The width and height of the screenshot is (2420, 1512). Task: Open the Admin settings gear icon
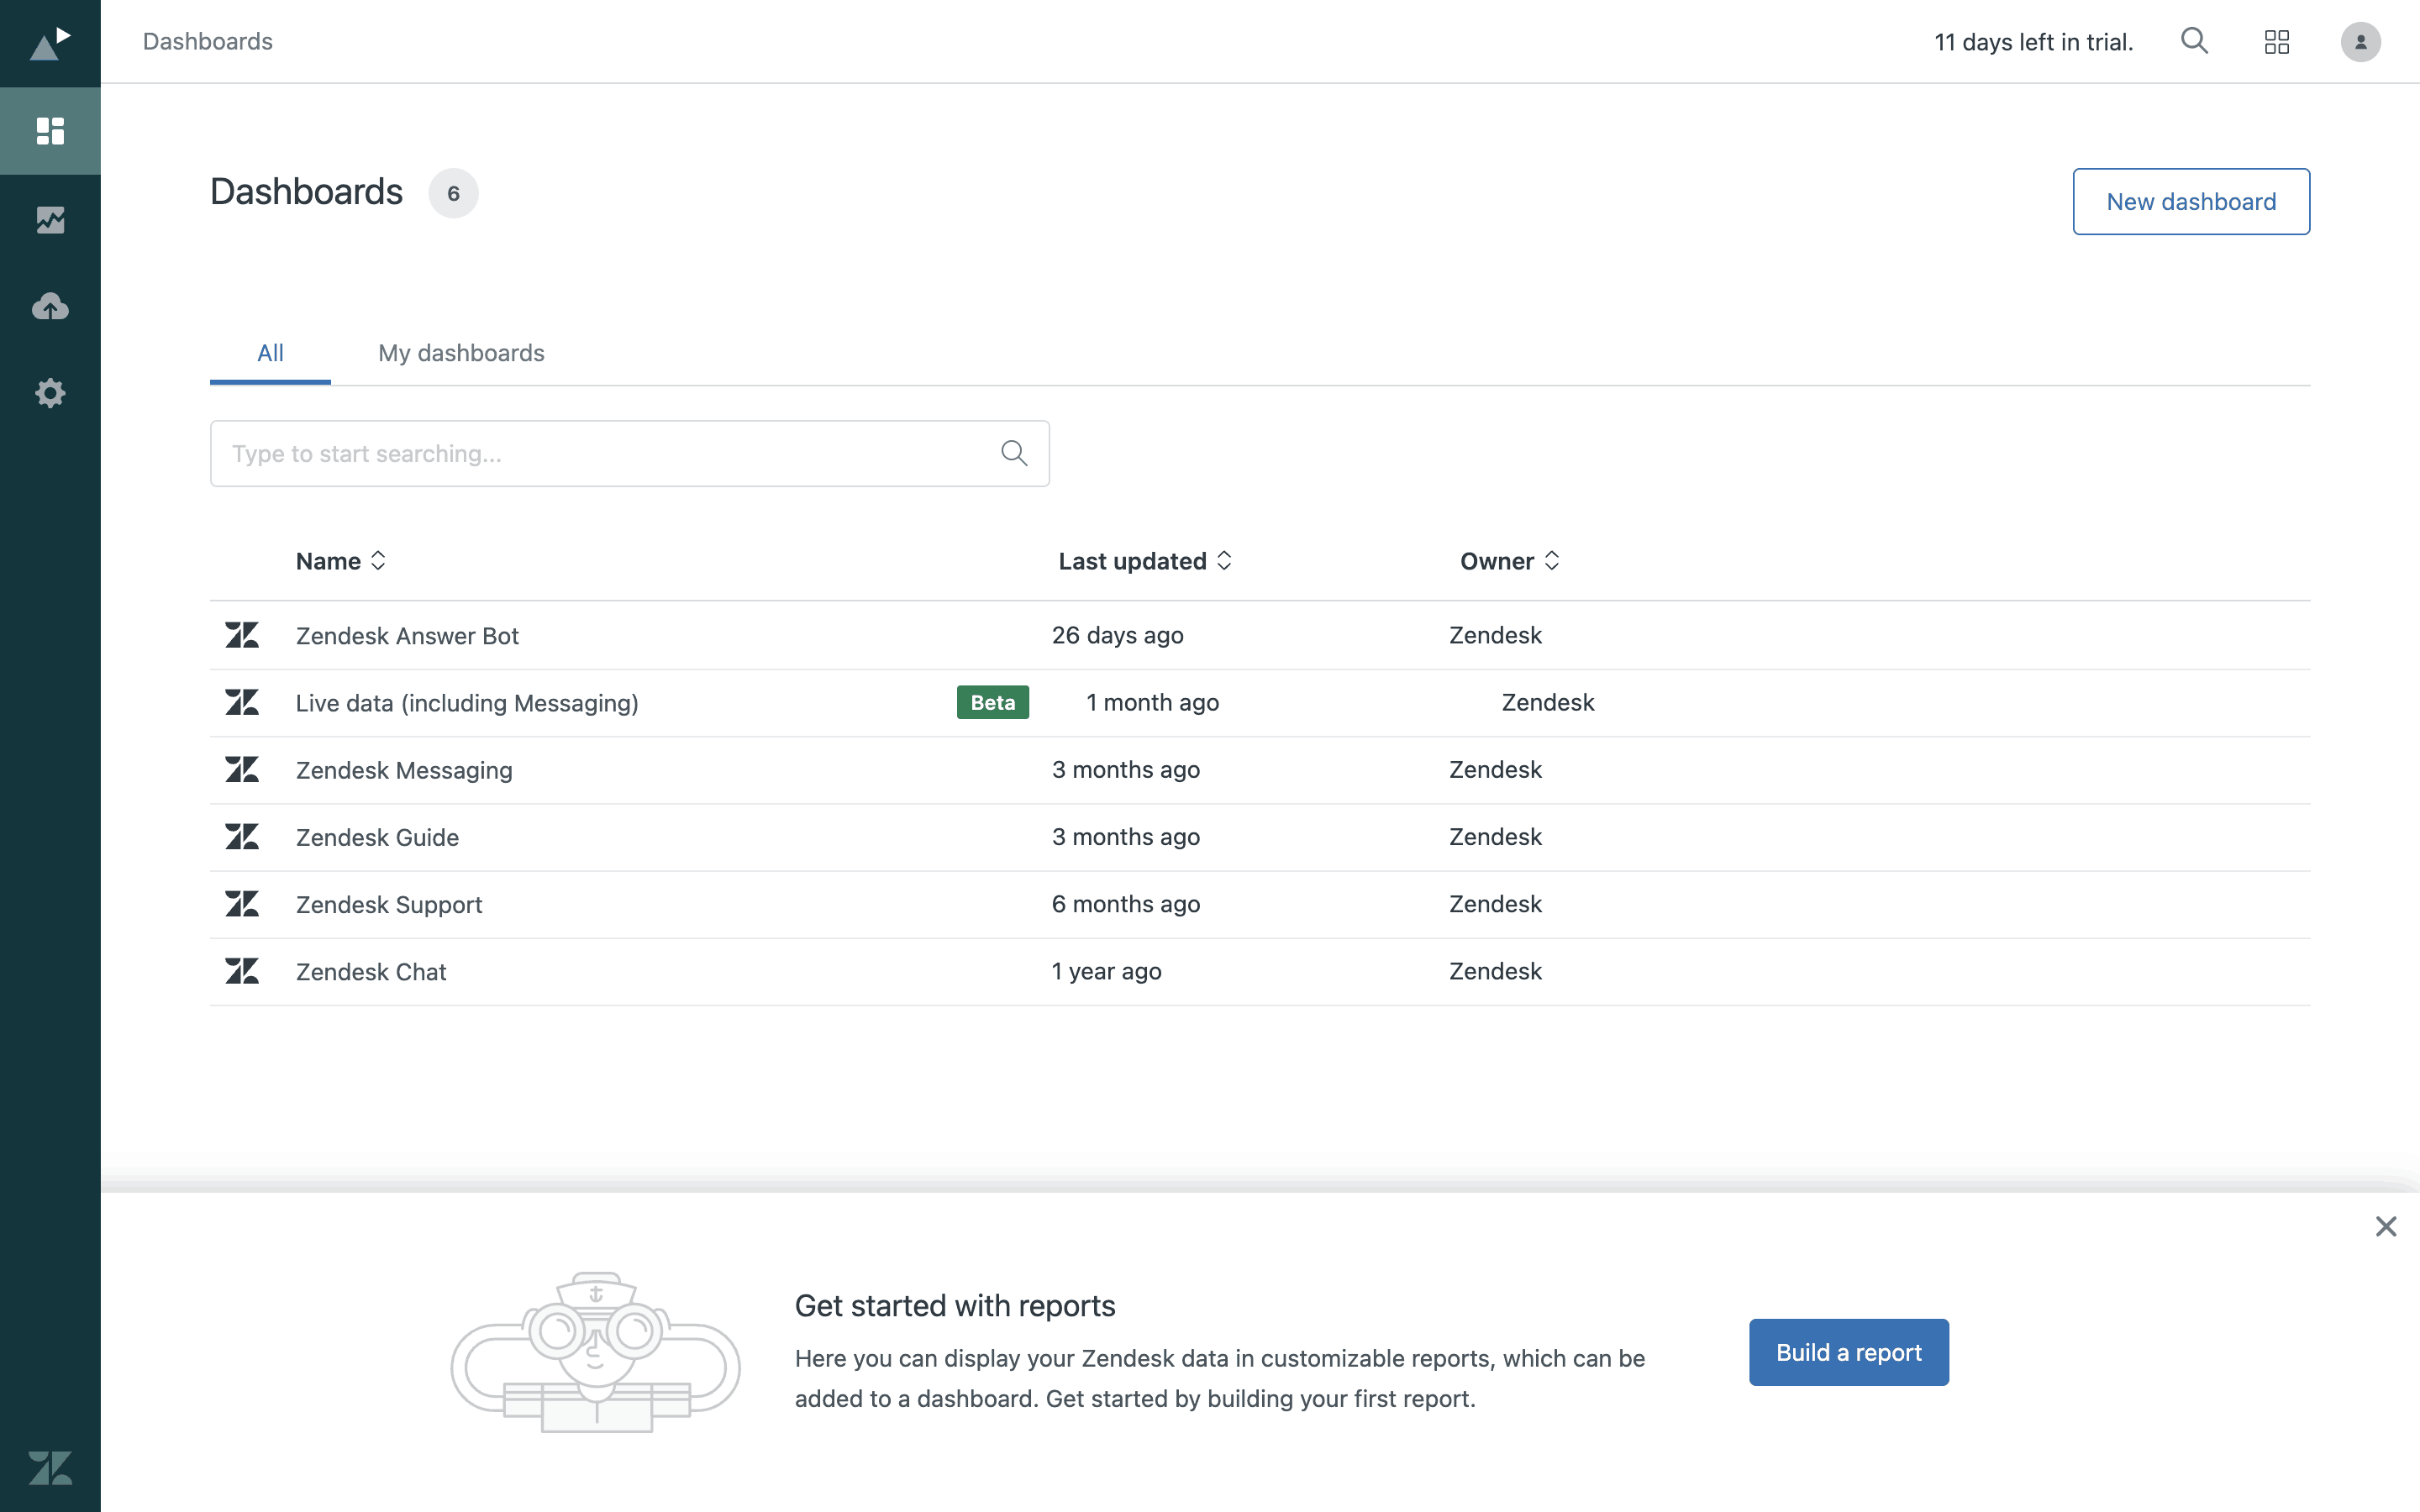(50, 393)
